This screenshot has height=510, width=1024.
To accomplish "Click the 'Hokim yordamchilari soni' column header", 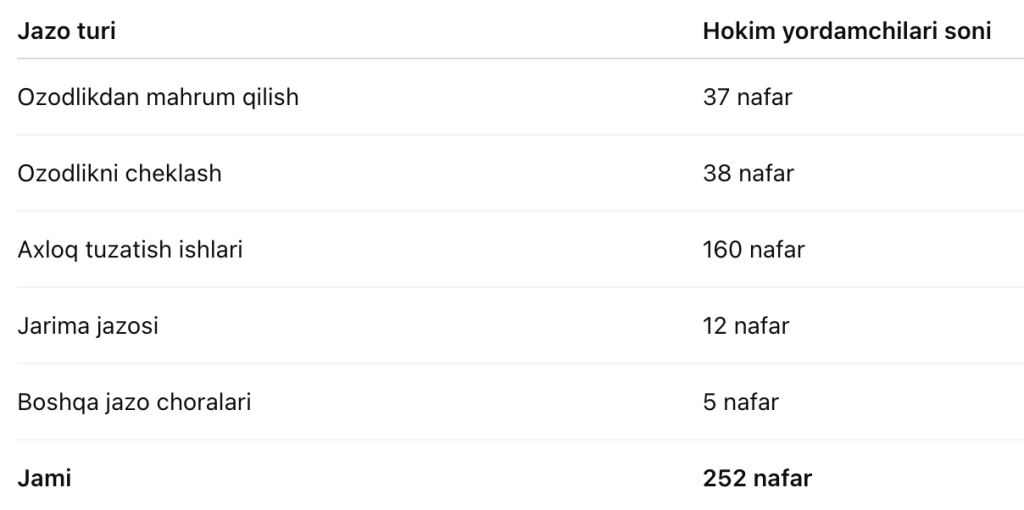I will [x=846, y=31].
